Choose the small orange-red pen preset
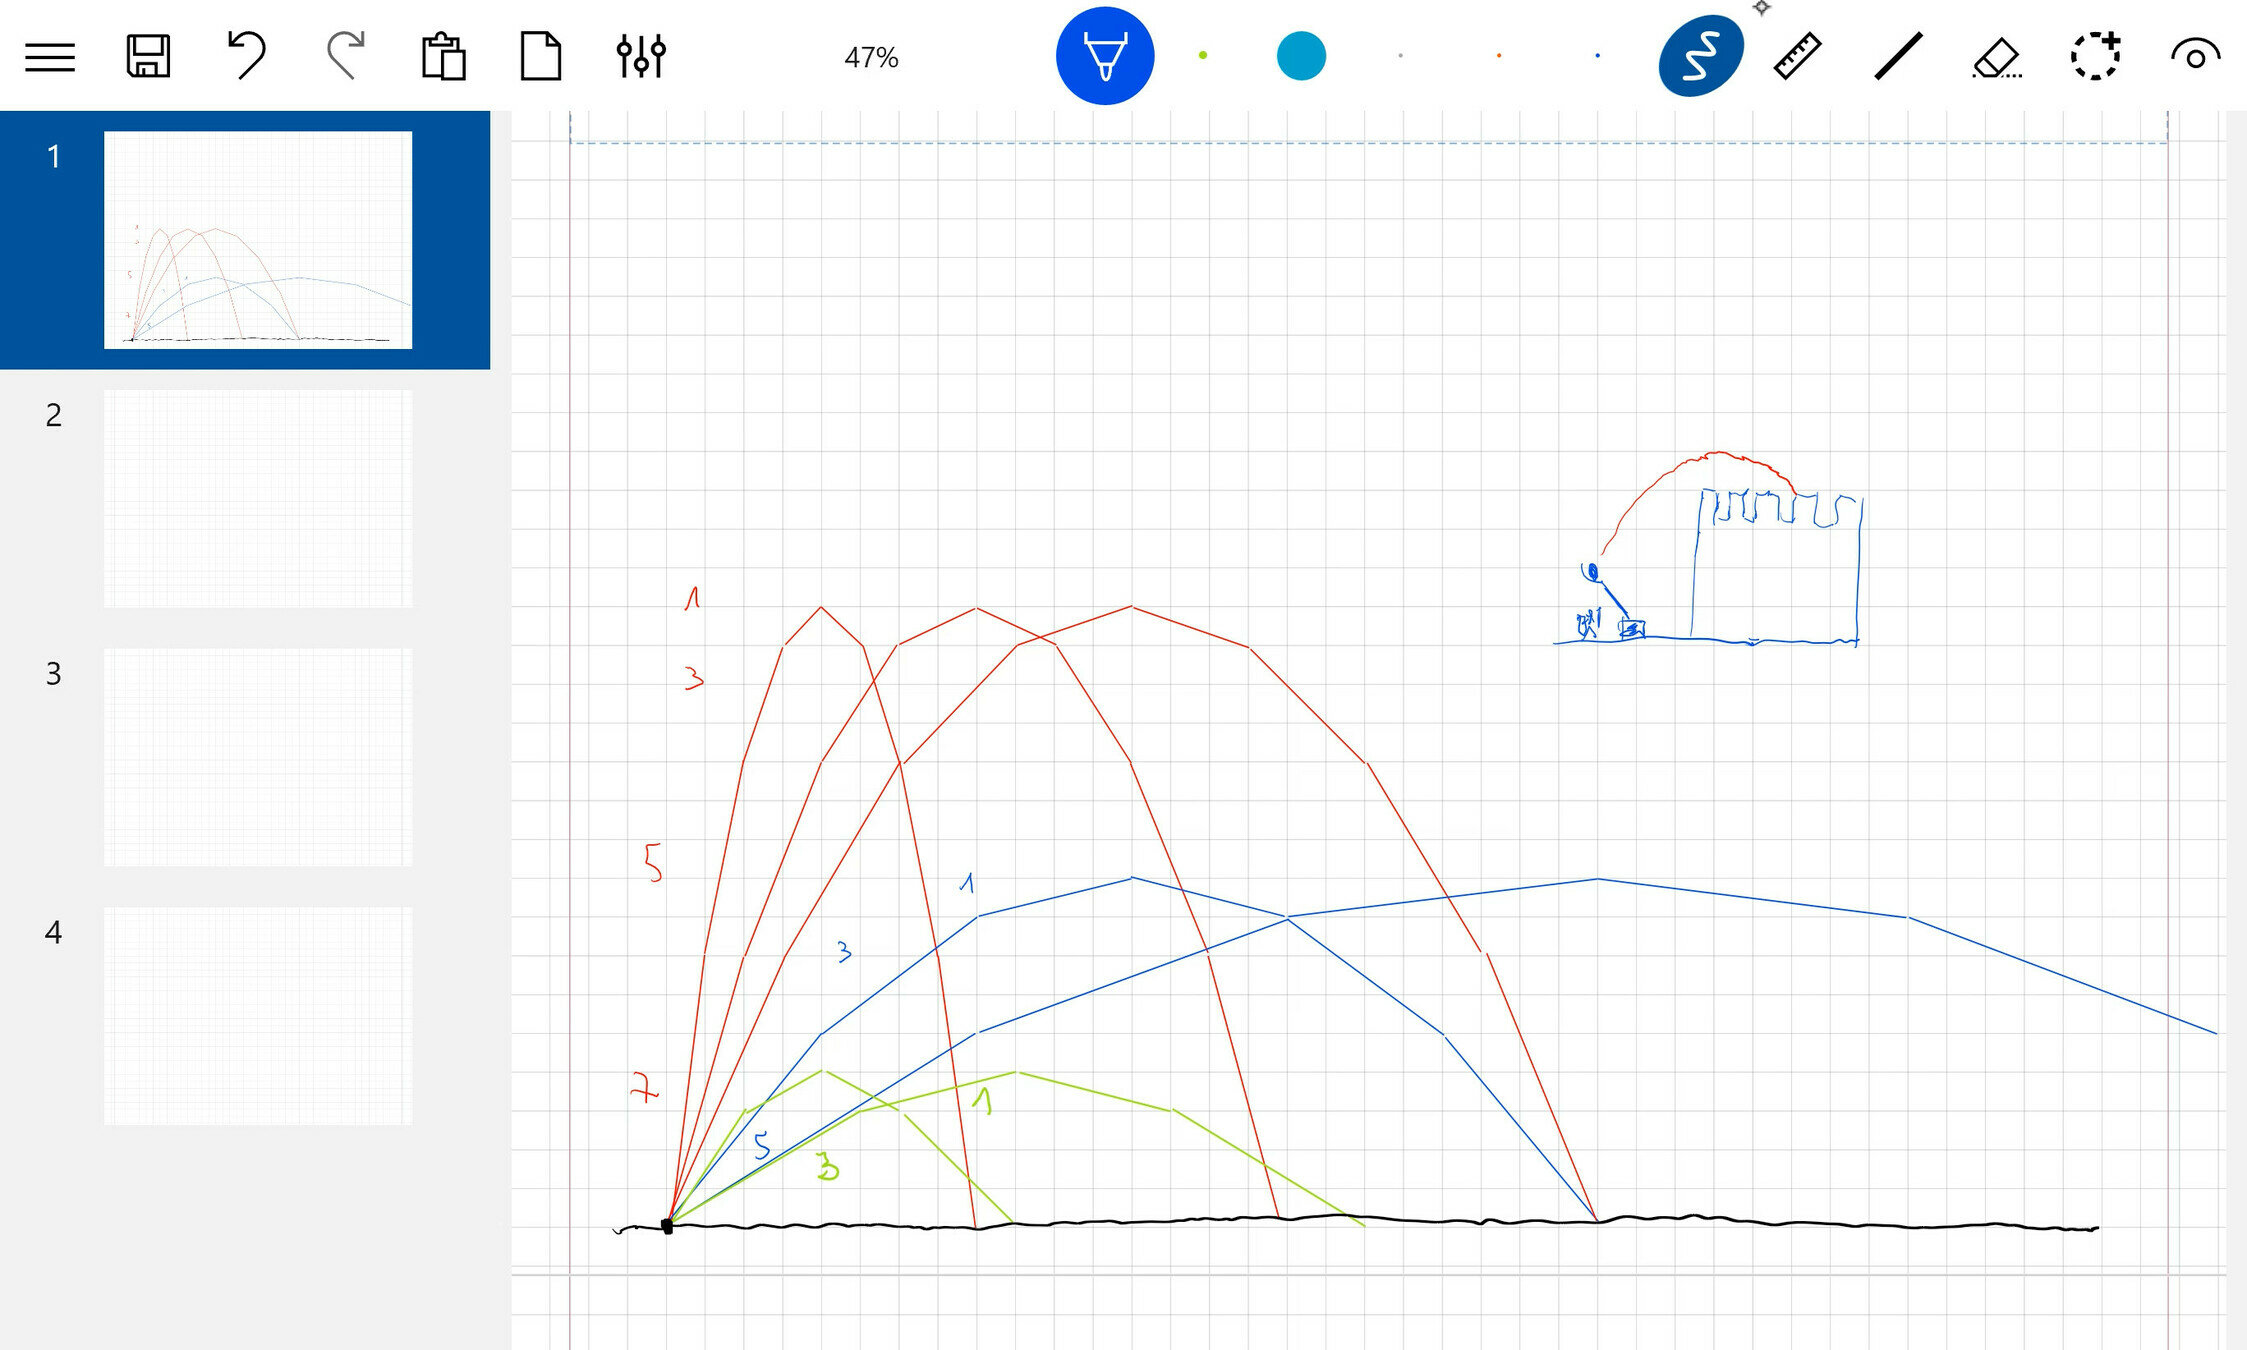Viewport: 2247px width, 1350px height. [1498, 56]
